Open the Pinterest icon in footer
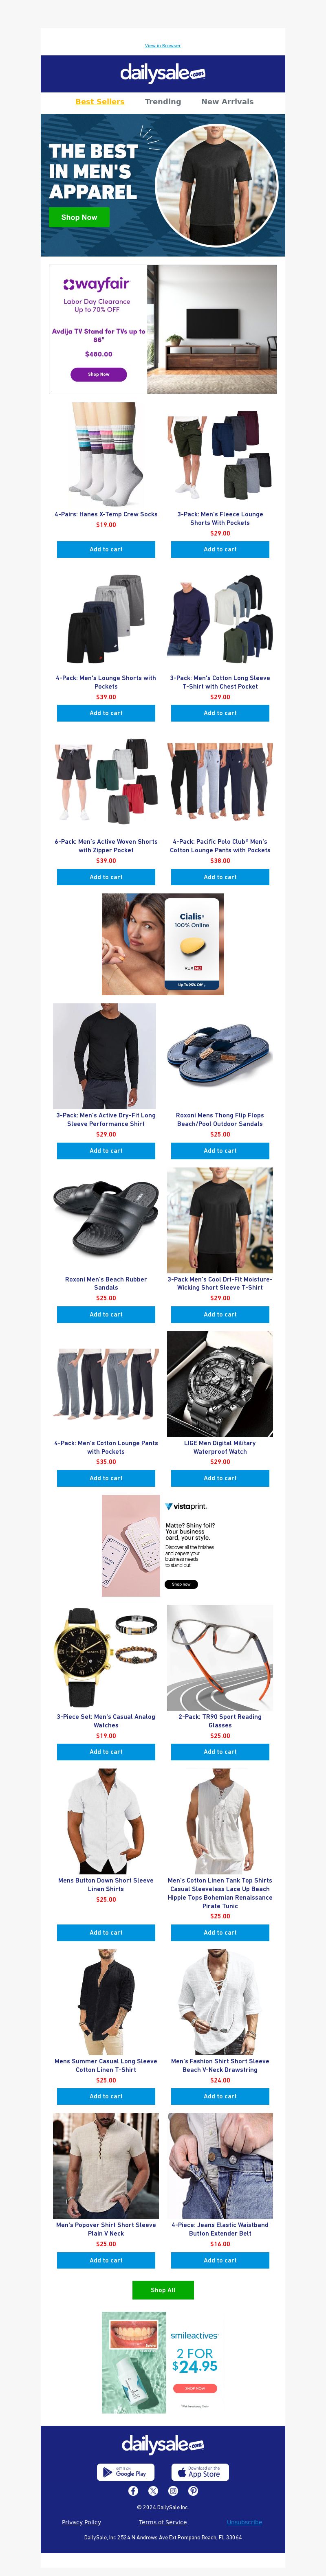The width and height of the screenshot is (326, 2576). [193, 2491]
